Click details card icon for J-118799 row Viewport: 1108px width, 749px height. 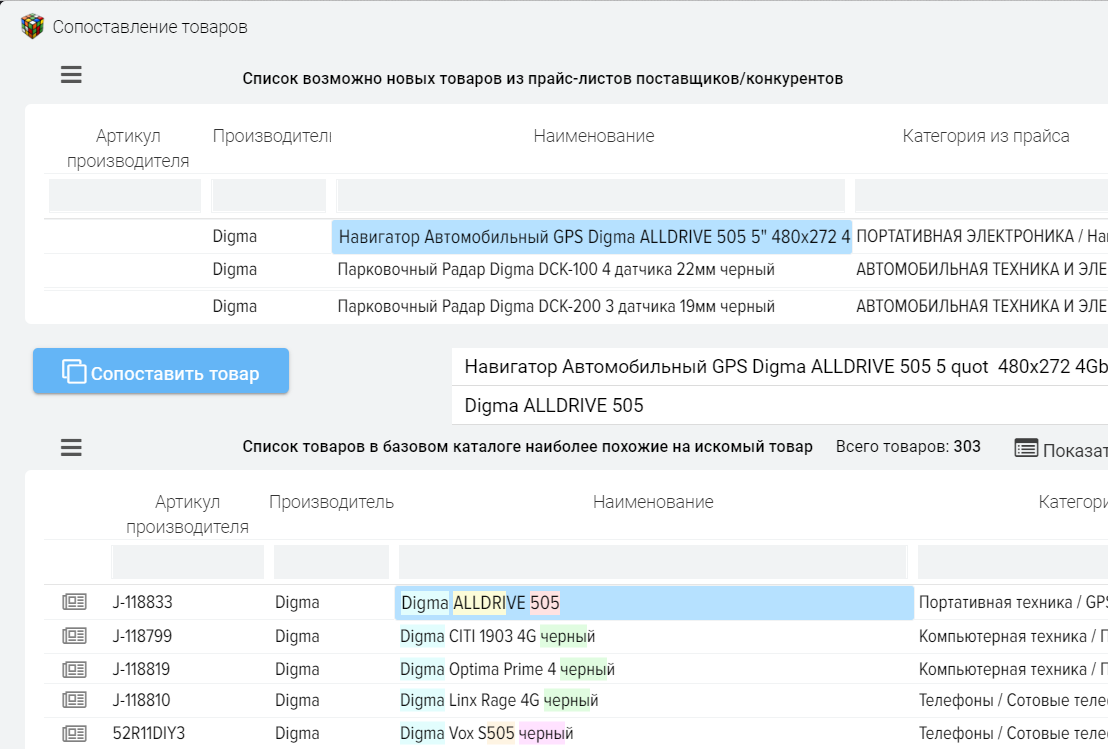click(74, 636)
